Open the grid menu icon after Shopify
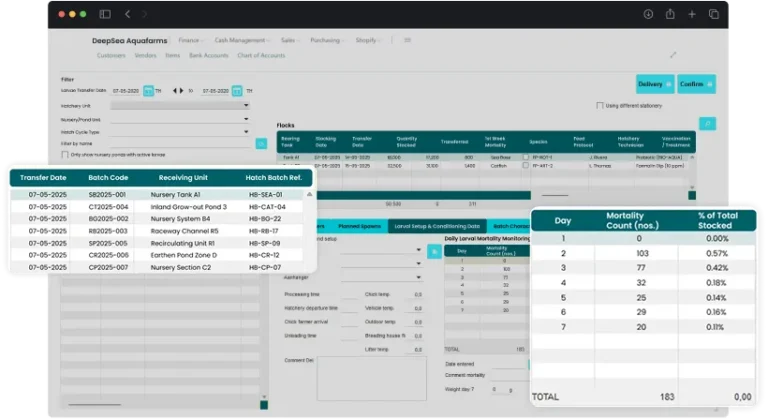The width and height of the screenshot is (768, 419). [407, 40]
